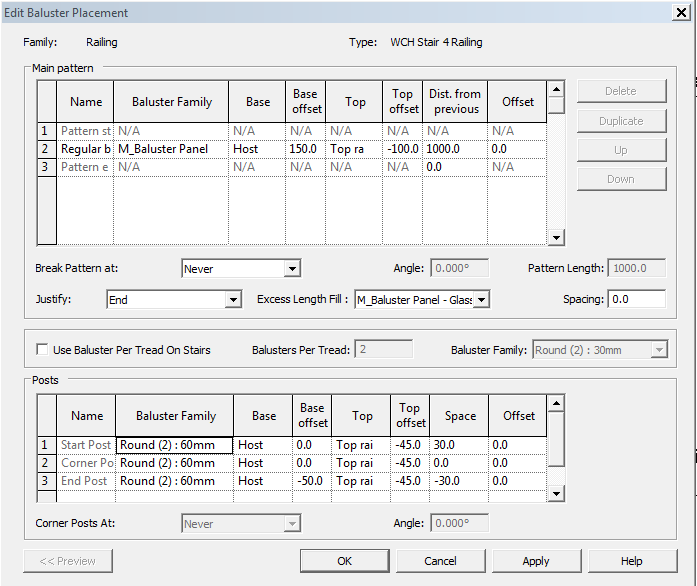Click the Cancel button

pyautogui.click(x=440, y=561)
